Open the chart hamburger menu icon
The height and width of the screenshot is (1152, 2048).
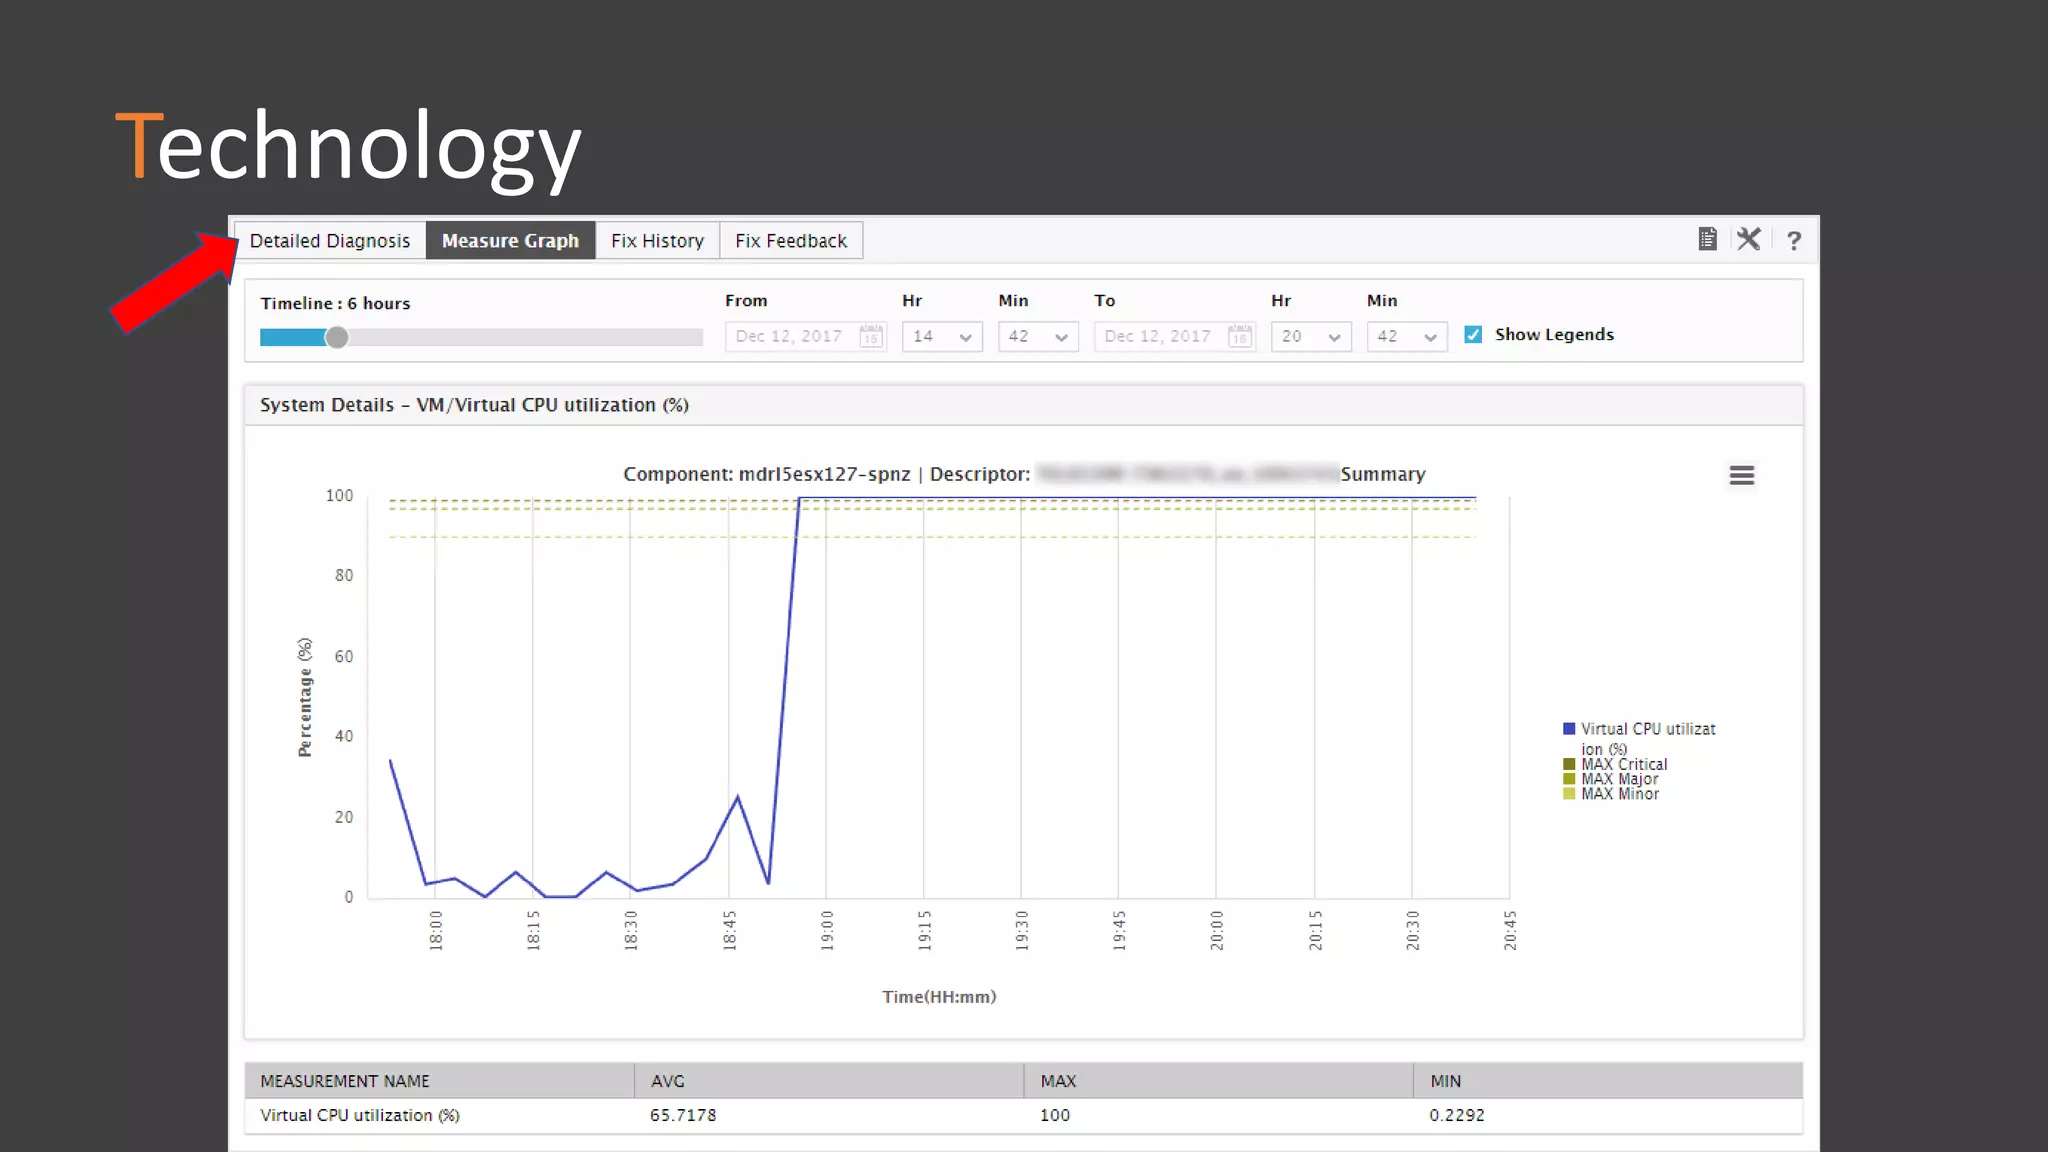[x=1741, y=476]
